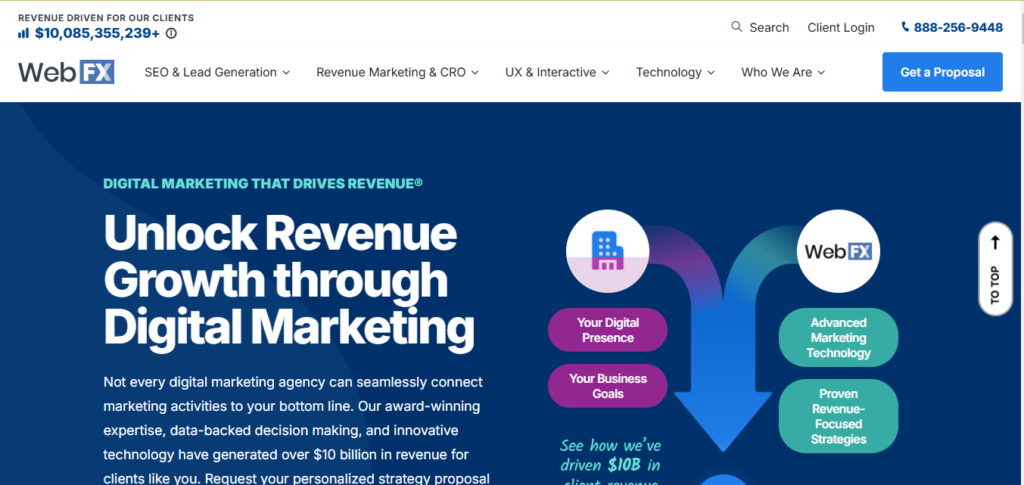This screenshot has height=485, width=1024.
Task: Click the up arrow in To Top widget
Action: [995, 243]
